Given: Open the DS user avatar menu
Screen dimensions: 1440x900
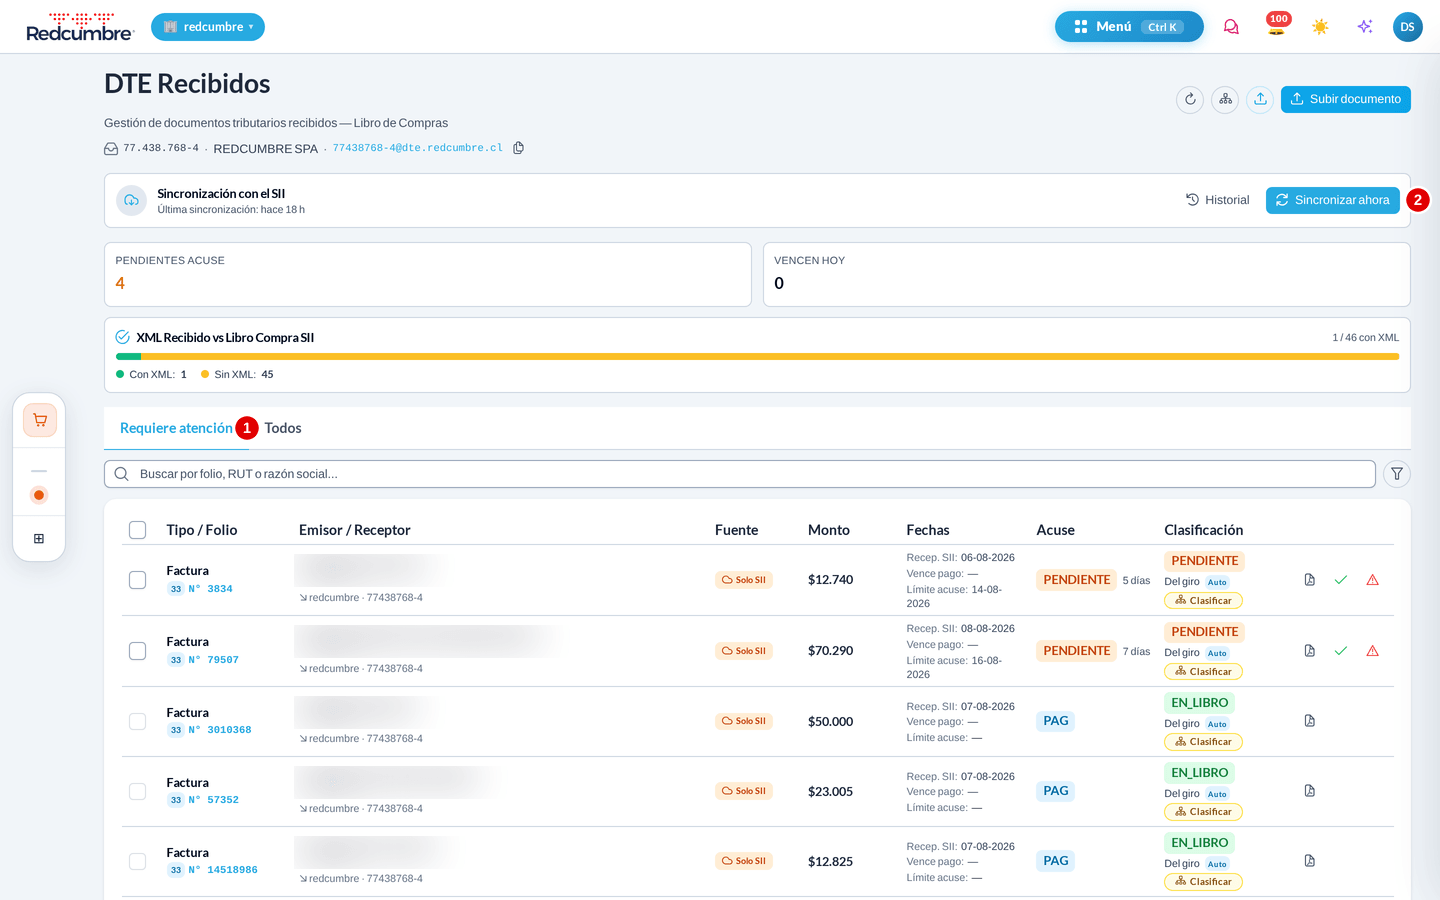Looking at the screenshot, I should pos(1407,27).
